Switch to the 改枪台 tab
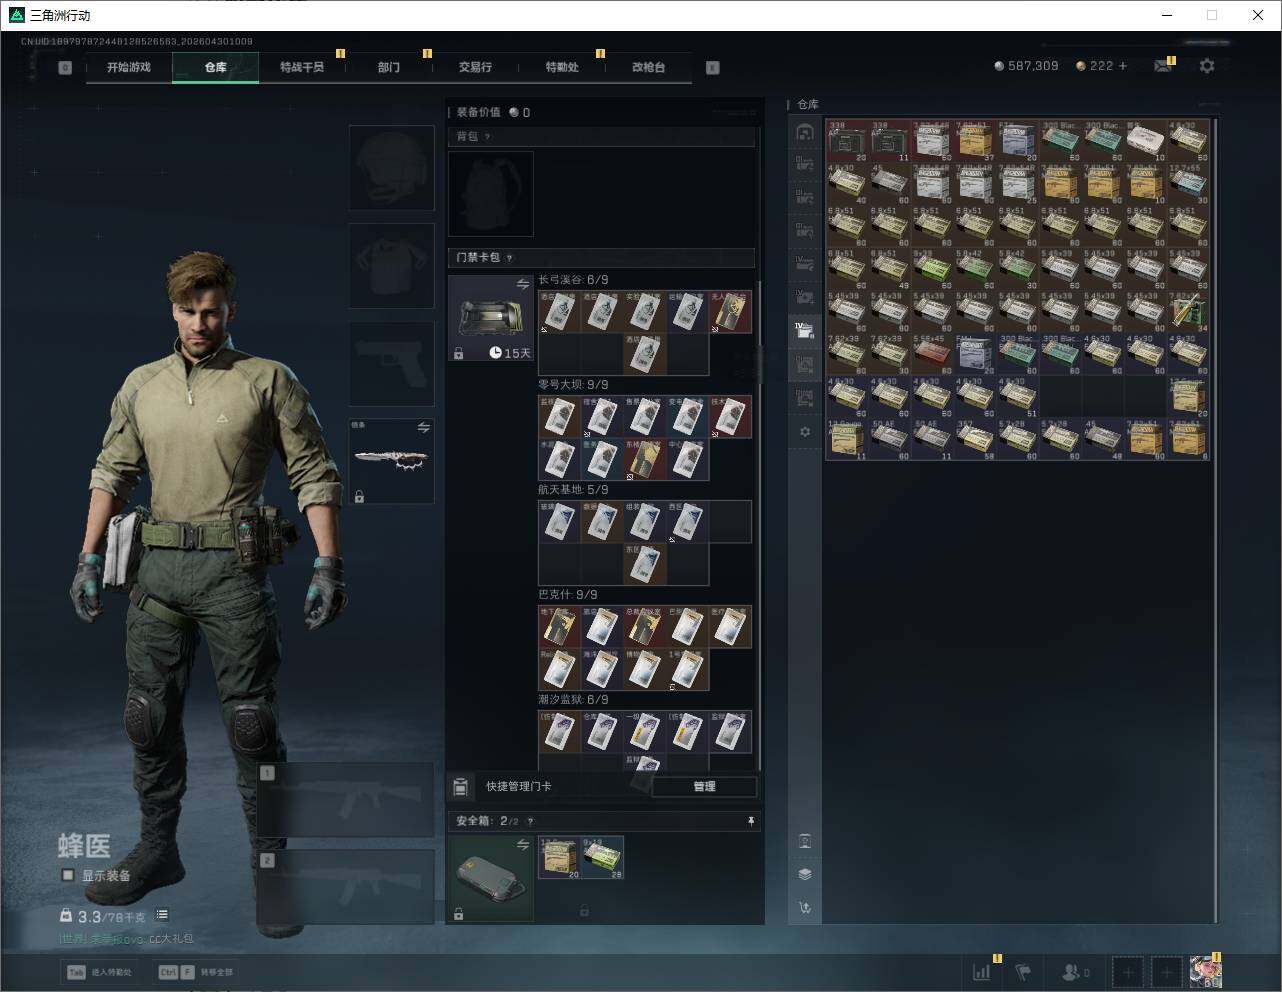 (x=648, y=67)
